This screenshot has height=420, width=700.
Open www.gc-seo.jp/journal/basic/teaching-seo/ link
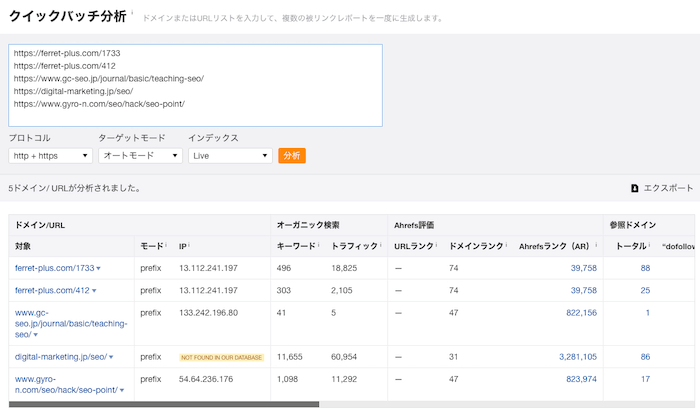[x=71, y=324]
